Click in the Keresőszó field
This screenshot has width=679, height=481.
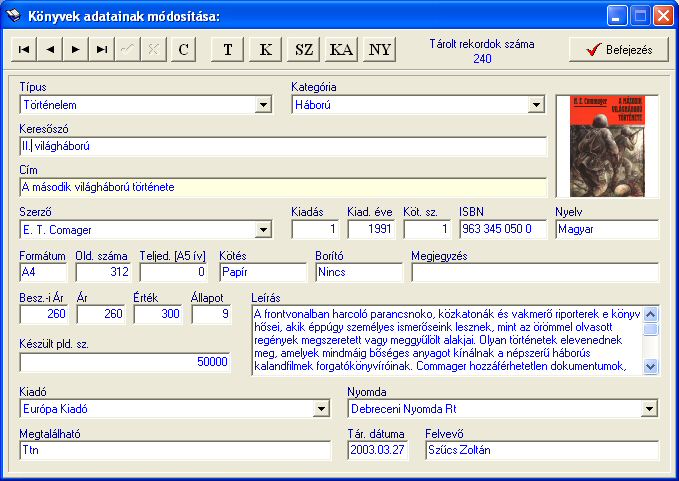[283, 146]
